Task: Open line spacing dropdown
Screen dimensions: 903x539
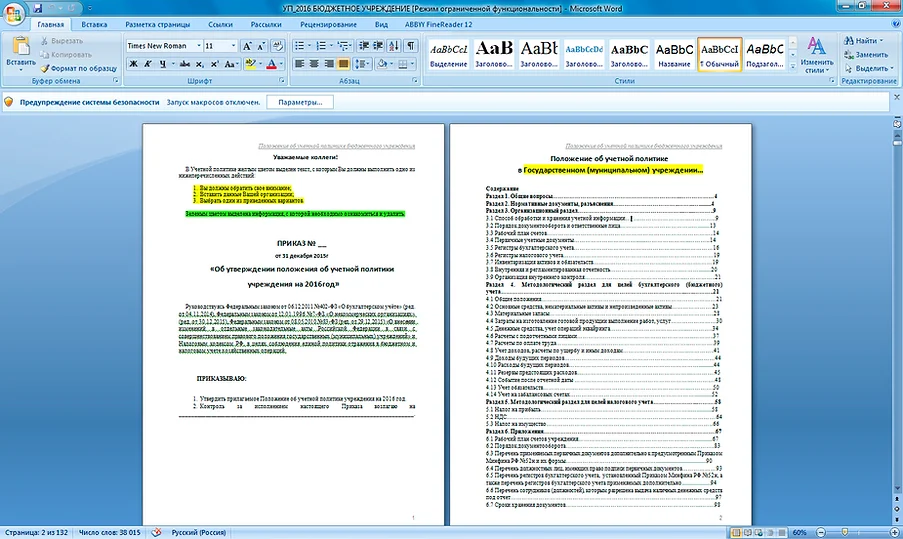Action: pos(363,64)
